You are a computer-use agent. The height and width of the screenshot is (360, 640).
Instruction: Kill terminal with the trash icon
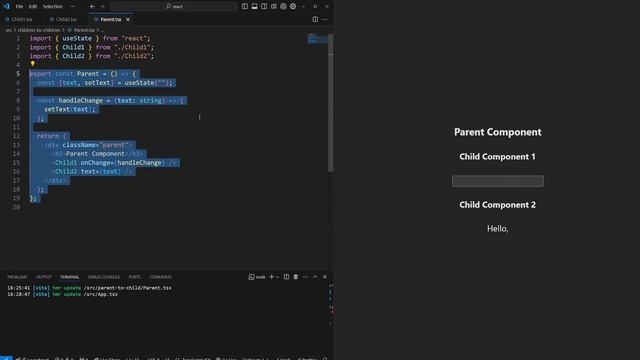tap(296, 277)
